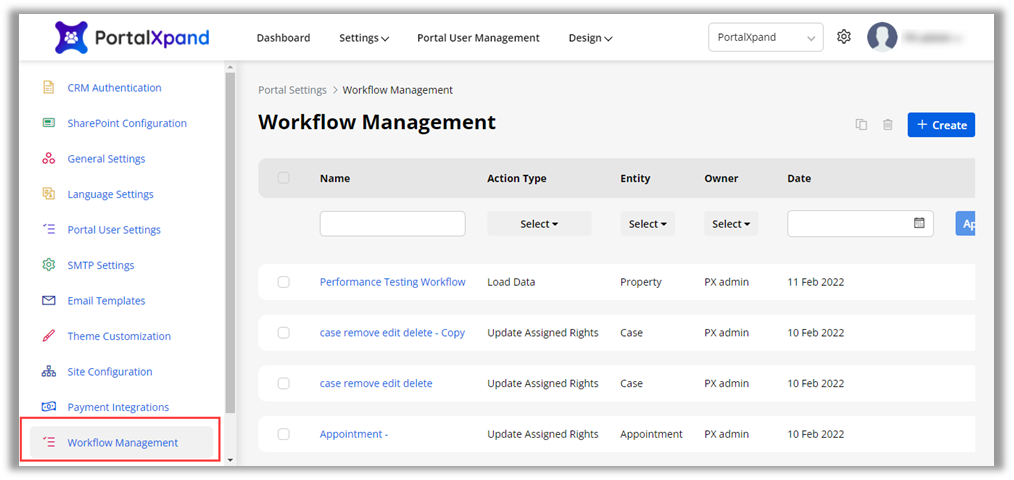
Task: Click the SharePoint Configuration sidebar icon
Action: (x=48, y=123)
